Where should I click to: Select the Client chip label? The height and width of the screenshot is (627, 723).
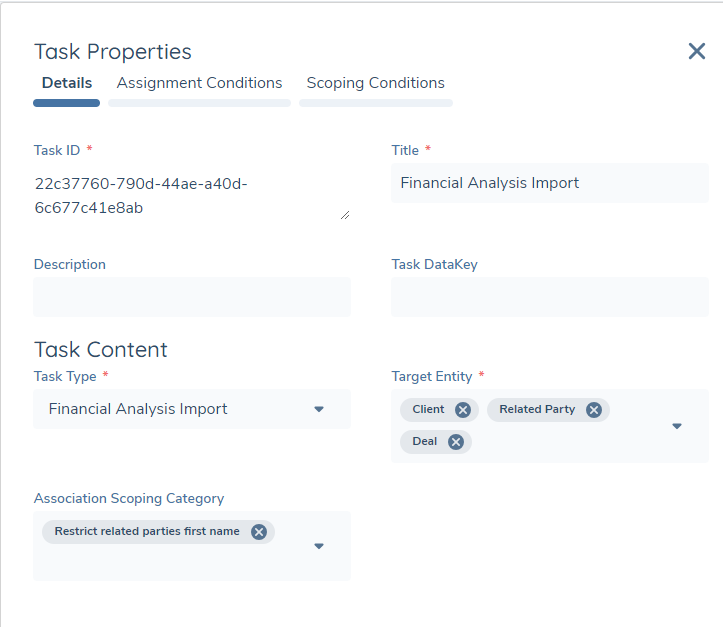click(x=428, y=410)
